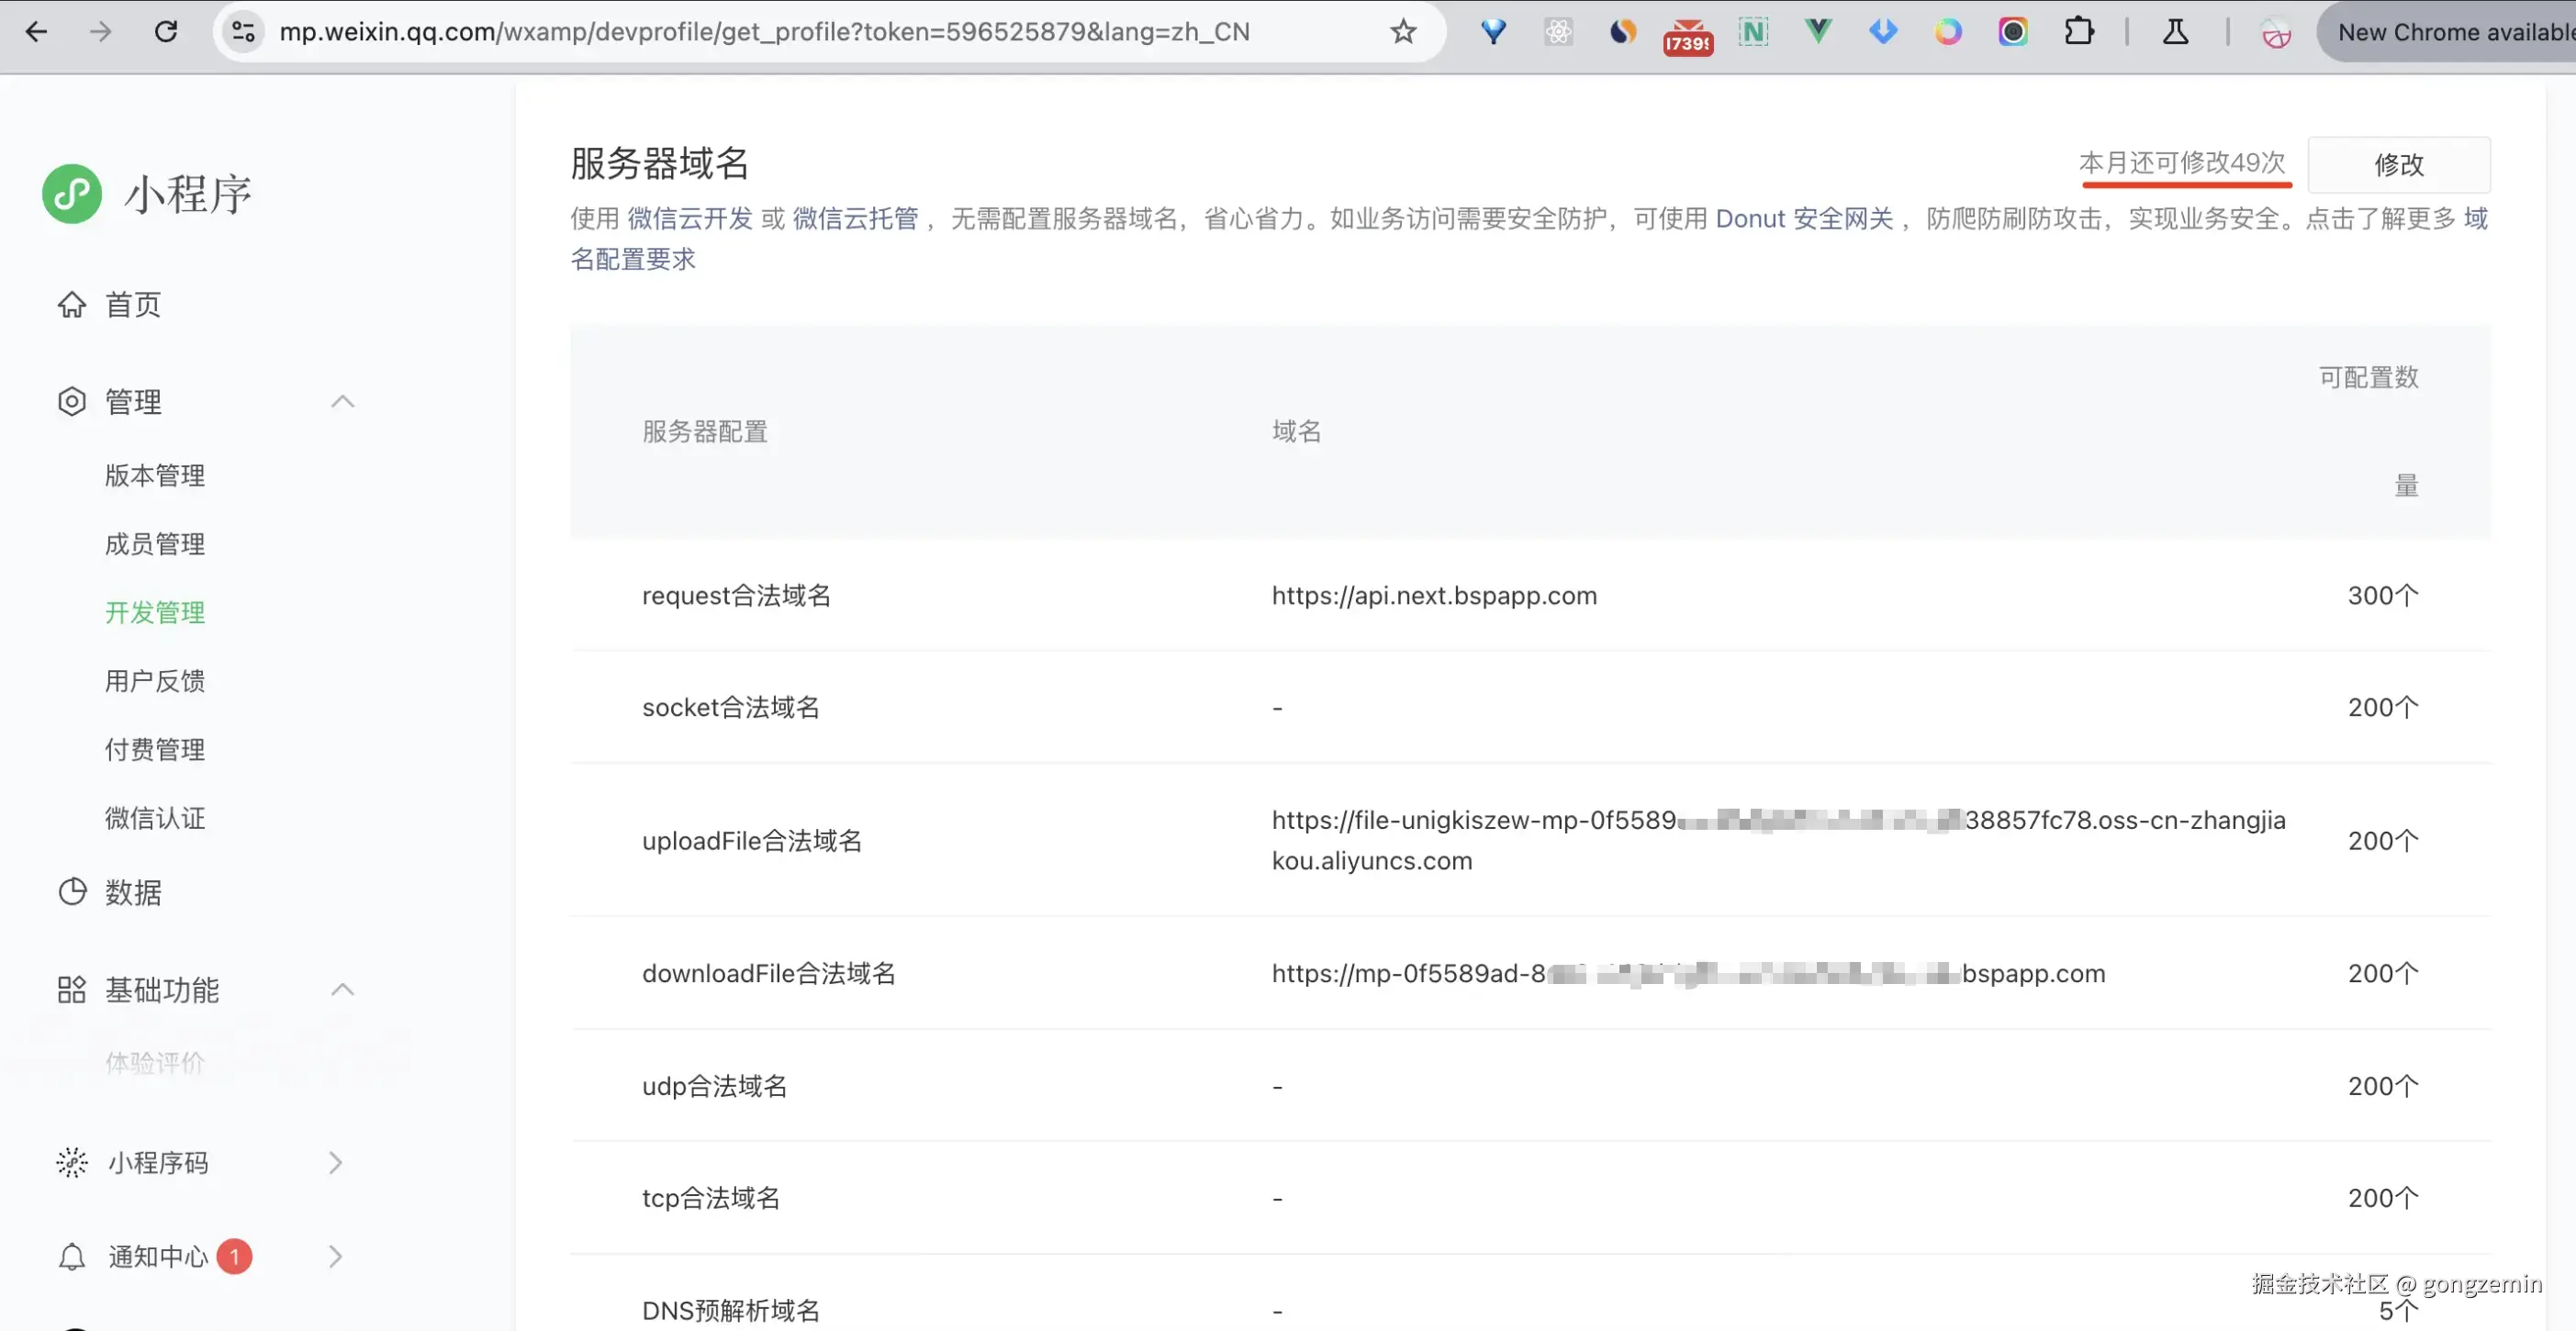Click the browser back arrow
Screen dimensions: 2576x1331
36,32
